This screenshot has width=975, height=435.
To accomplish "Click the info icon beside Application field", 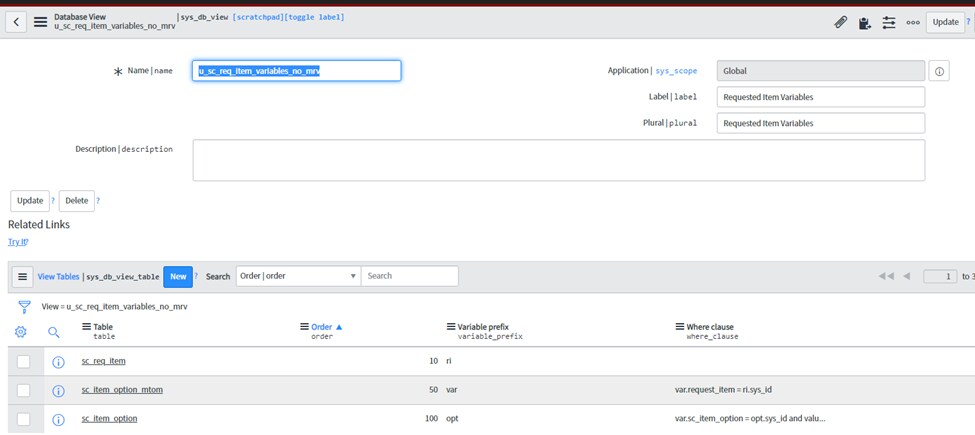I will pyautogui.click(x=939, y=71).
